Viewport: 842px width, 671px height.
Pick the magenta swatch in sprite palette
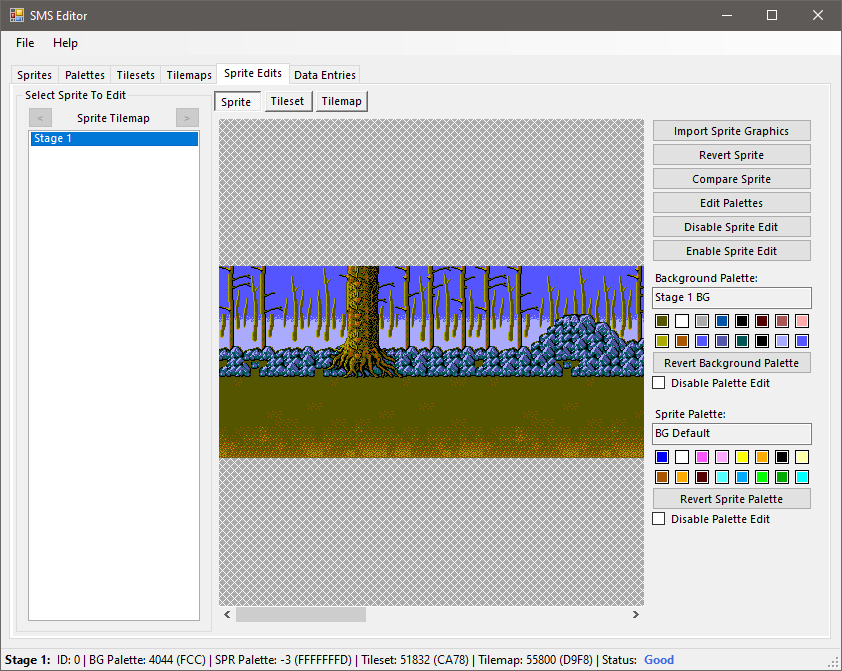702,457
